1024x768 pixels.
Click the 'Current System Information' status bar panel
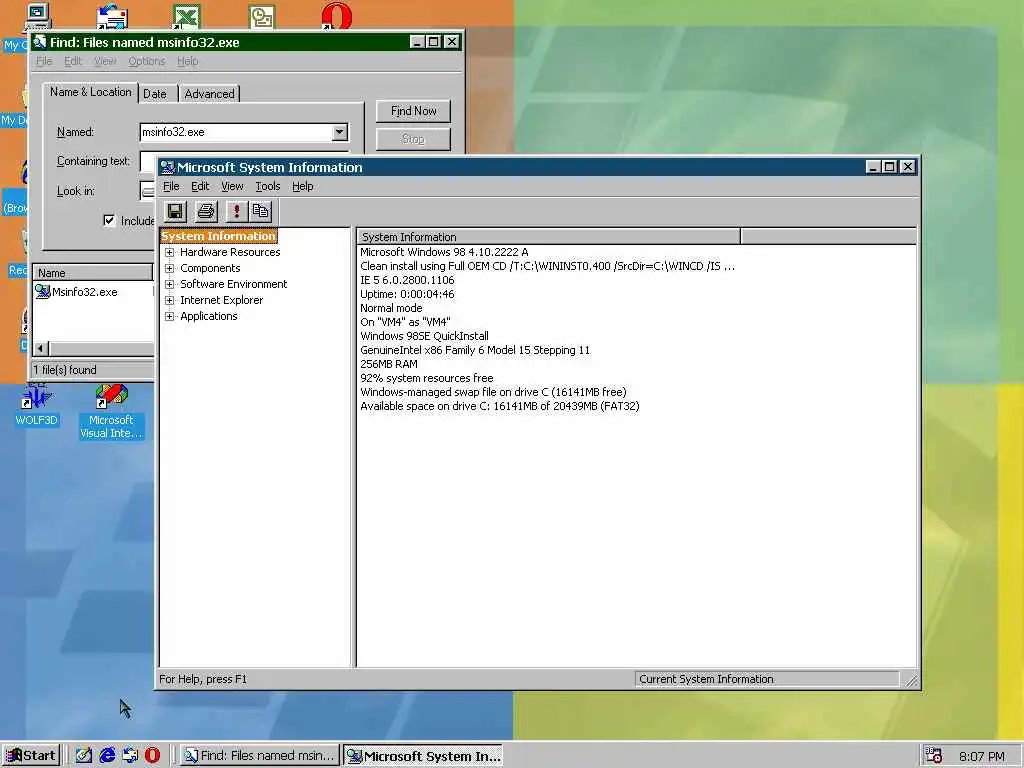pos(767,679)
